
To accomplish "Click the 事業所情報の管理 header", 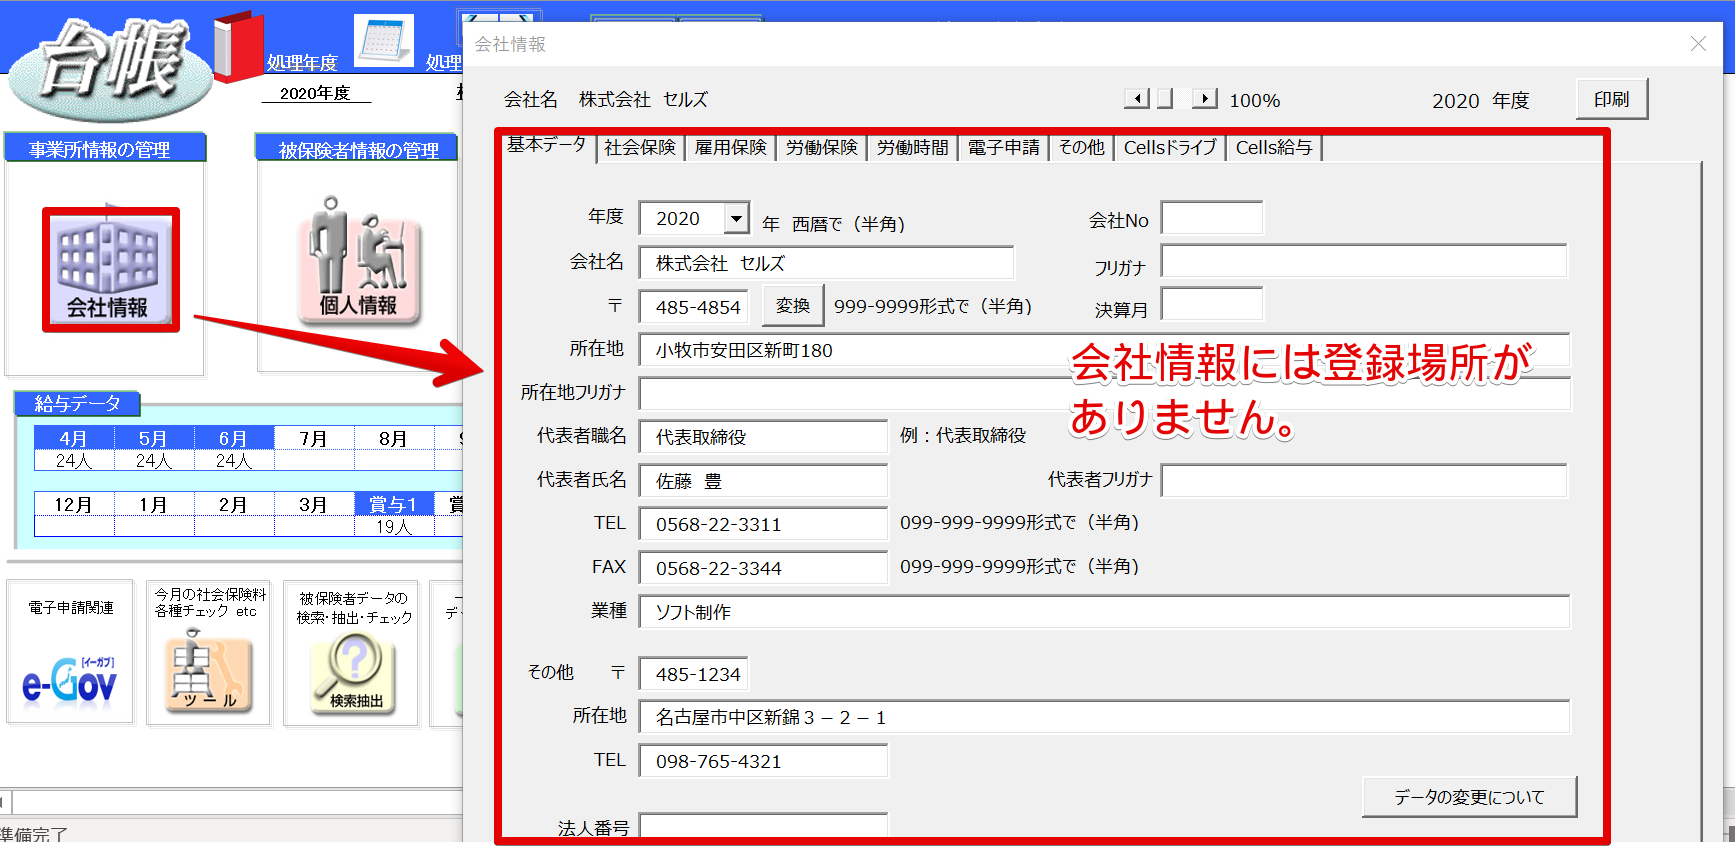I will click(105, 149).
